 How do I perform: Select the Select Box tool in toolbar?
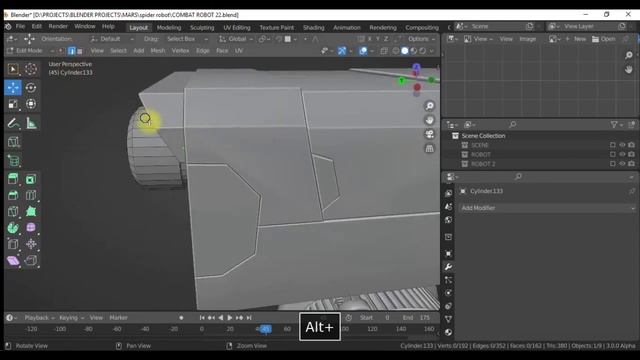(13, 69)
